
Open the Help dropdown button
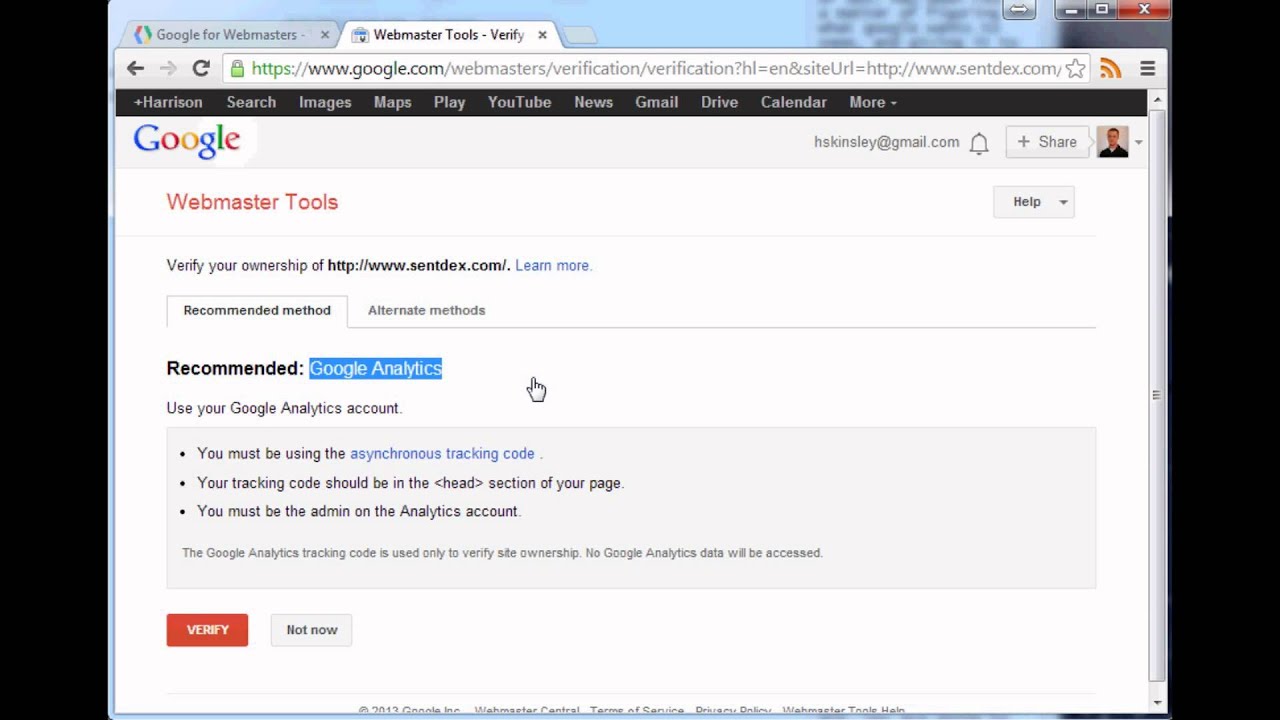[x=1033, y=202]
